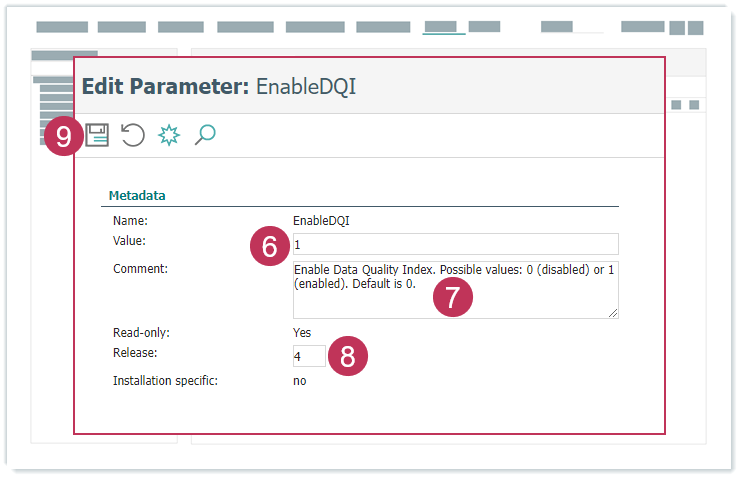This screenshot has width=741, height=479.
Task: Click the Value: field label
Action: [x=130, y=241]
